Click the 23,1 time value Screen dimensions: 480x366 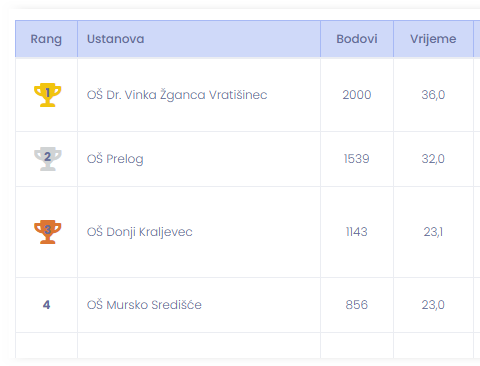(x=433, y=232)
